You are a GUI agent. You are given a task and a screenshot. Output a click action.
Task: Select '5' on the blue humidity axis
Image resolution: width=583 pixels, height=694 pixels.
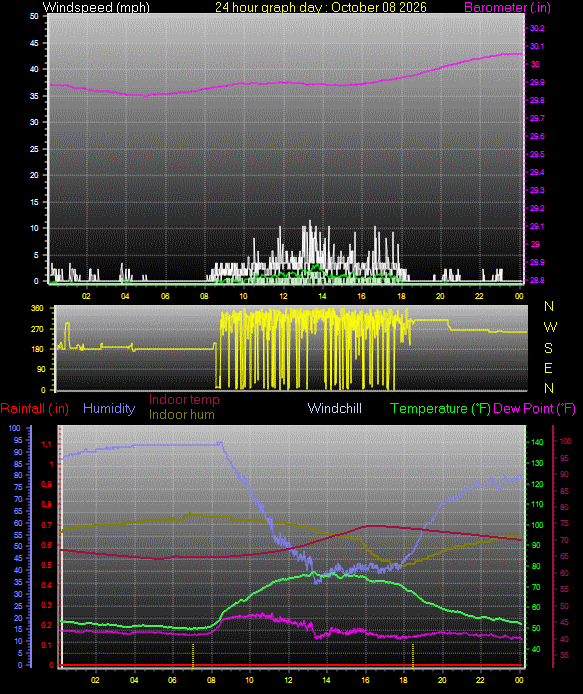point(20,653)
